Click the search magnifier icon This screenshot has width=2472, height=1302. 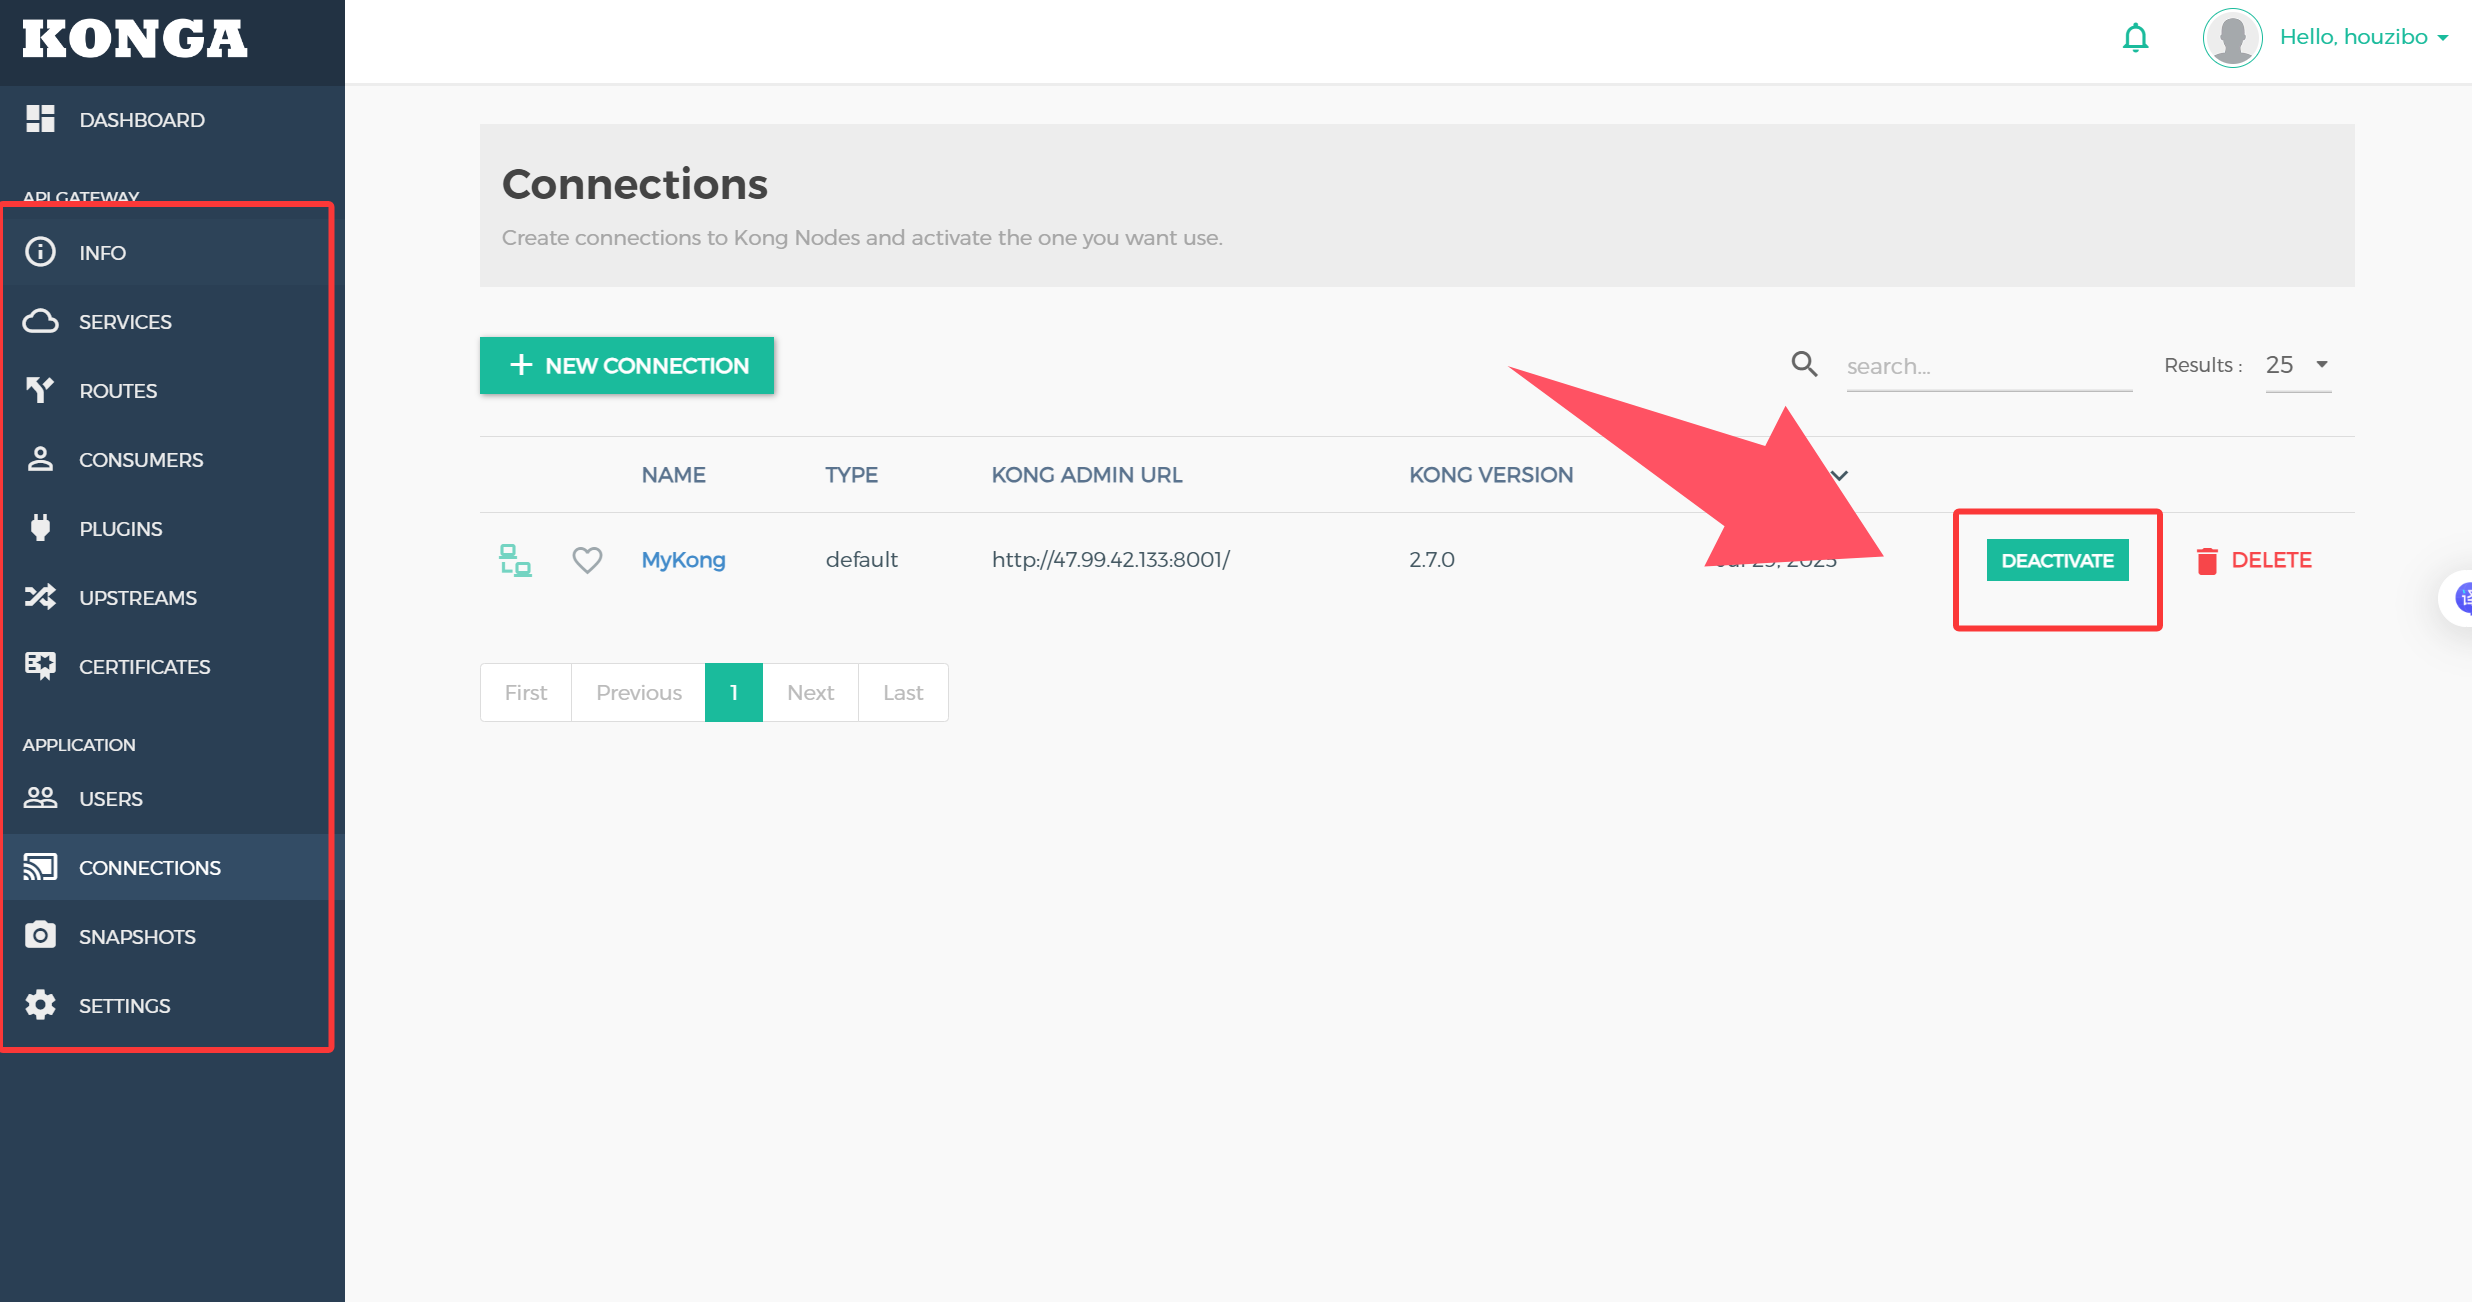[x=1804, y=364]
